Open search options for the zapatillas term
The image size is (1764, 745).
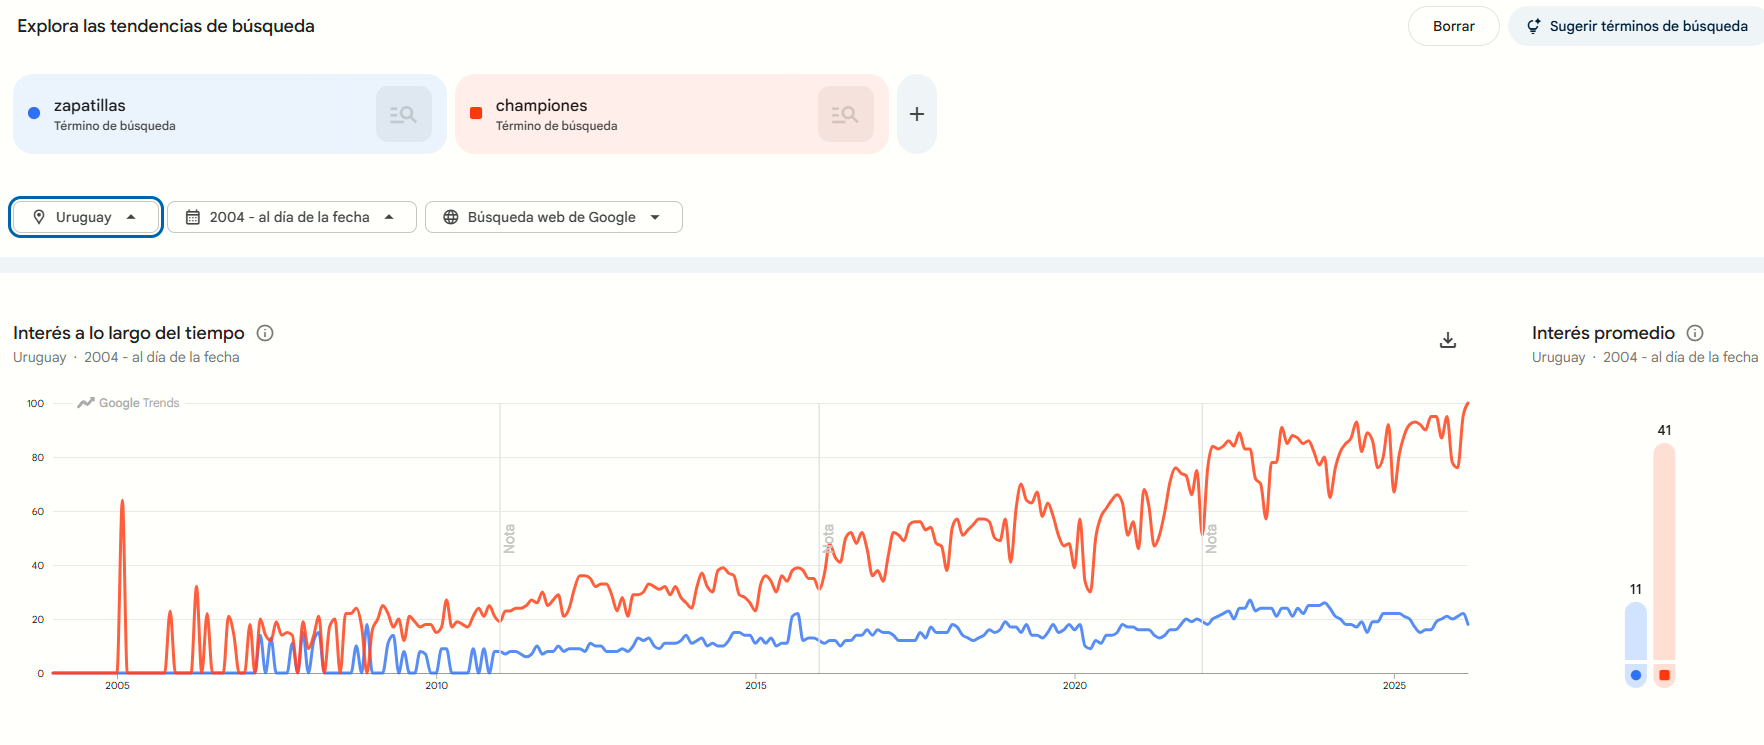tap(403, 113)
